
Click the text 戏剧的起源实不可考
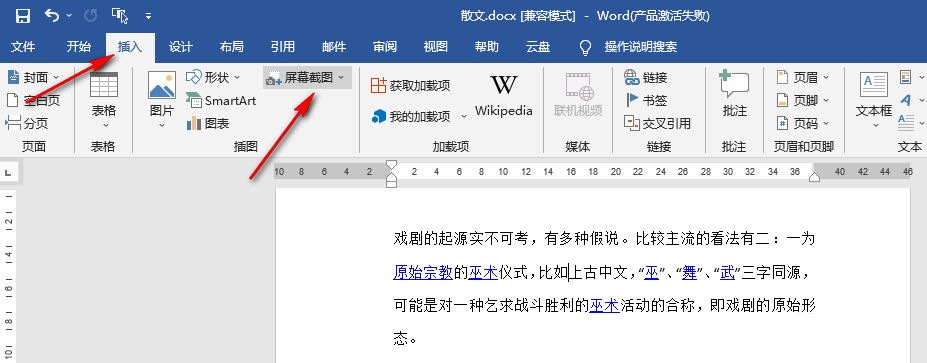coord(461,239)
